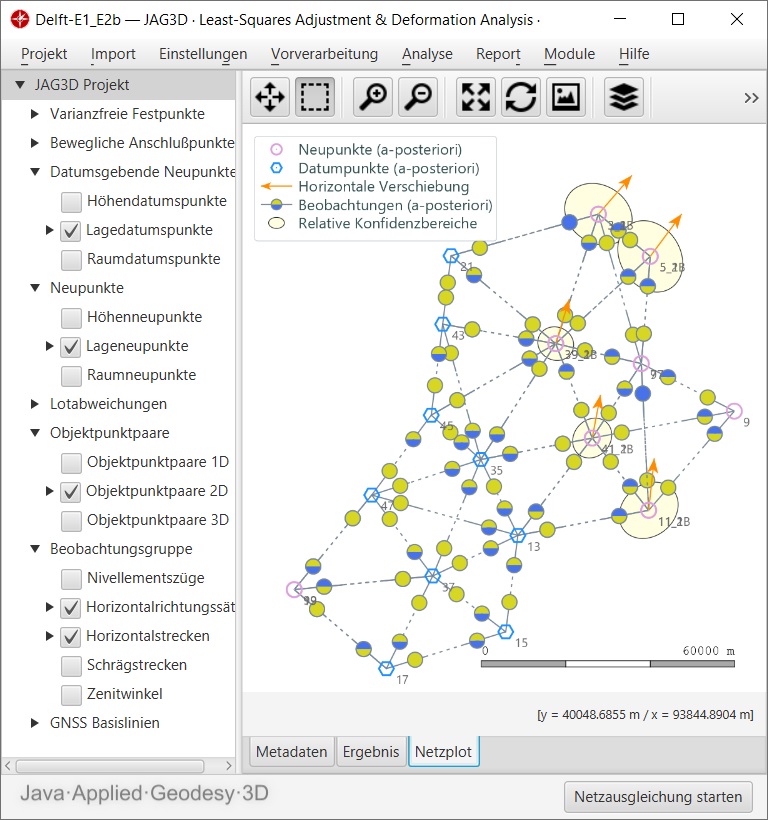Select the Netzplot tab
Screen dimensions: 768x820
pos(443,751)
